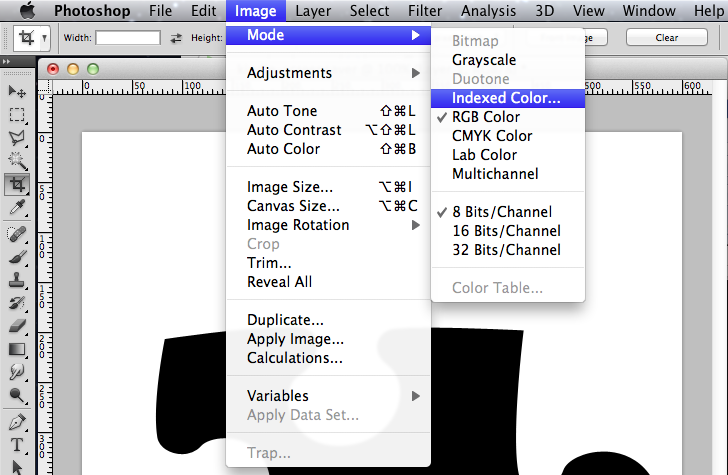Open the File menu
728x475 pixels.
click(x=161, y=10)
